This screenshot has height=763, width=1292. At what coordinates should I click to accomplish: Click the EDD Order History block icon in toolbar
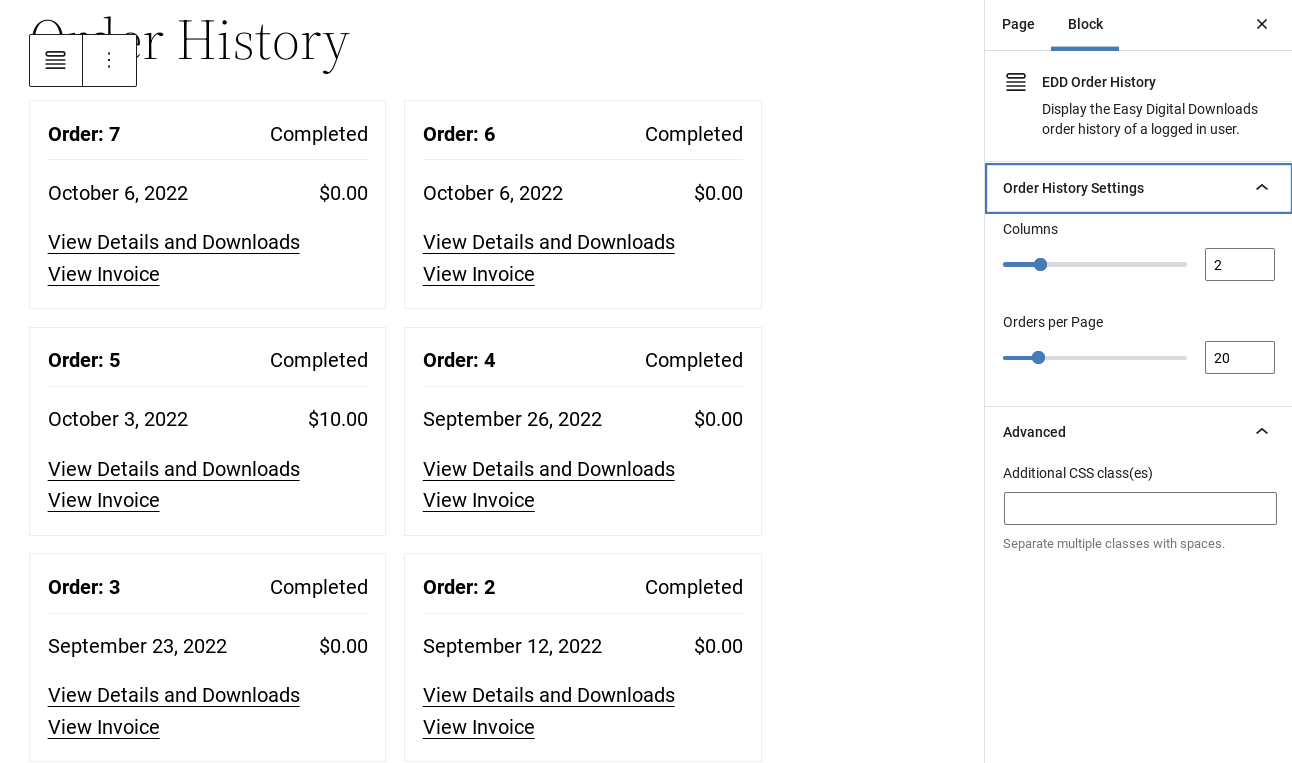56,61
